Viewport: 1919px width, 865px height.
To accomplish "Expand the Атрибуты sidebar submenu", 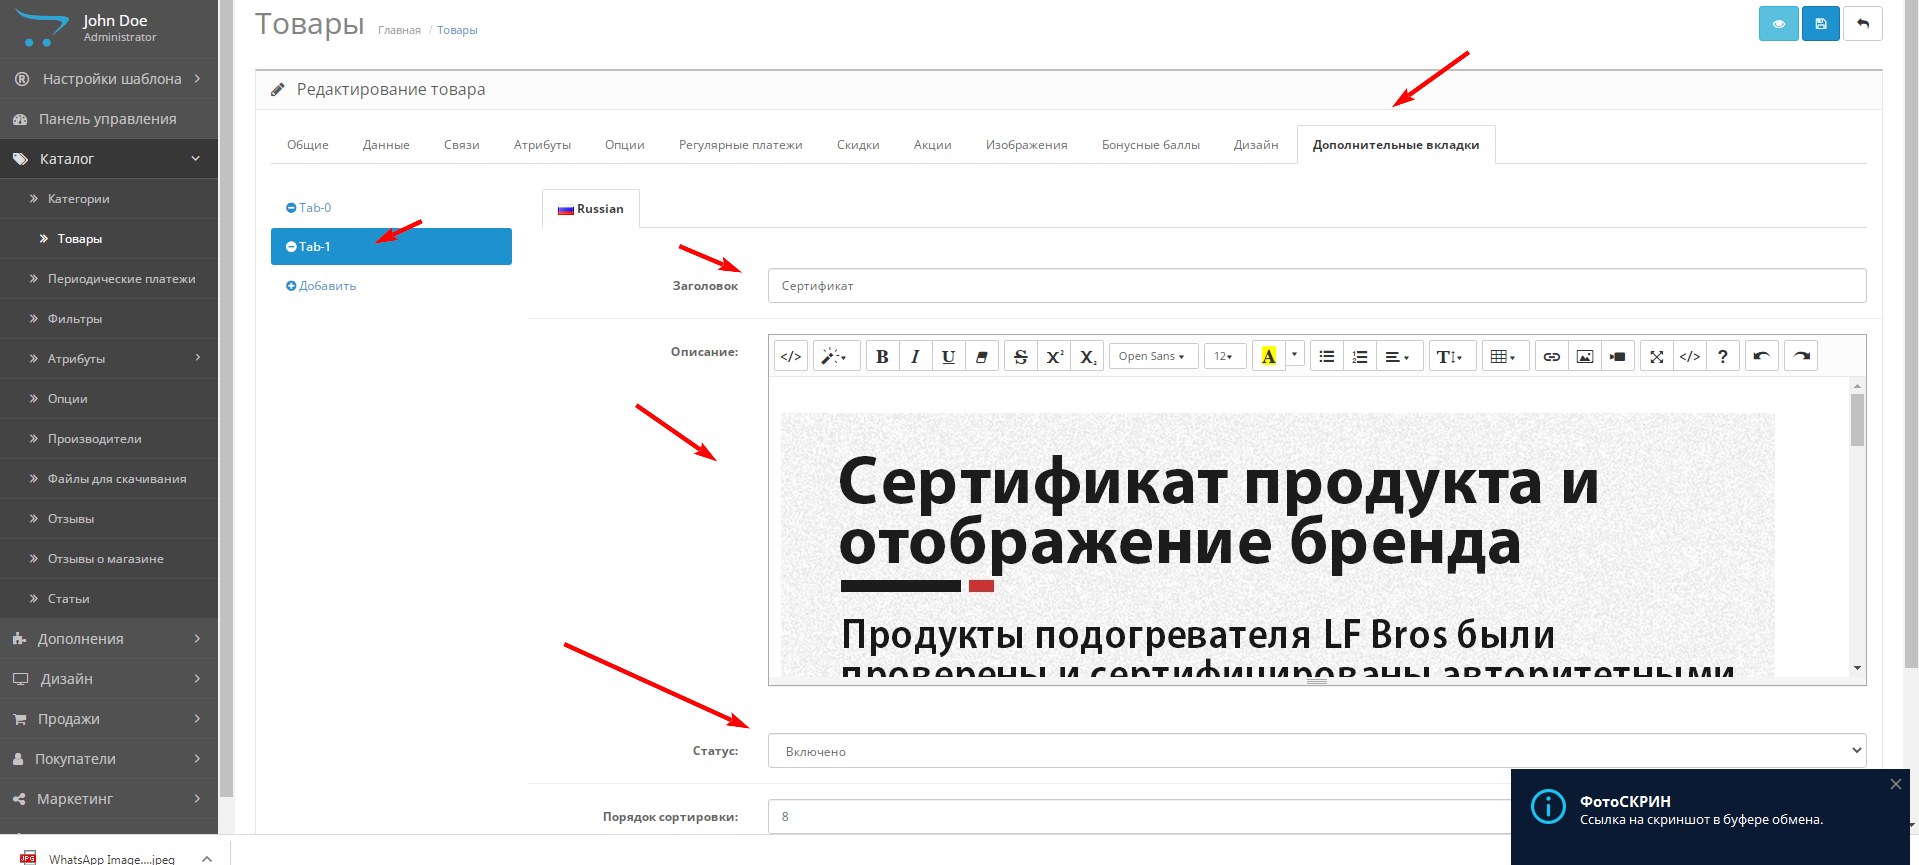I will [x=109, y=359].
